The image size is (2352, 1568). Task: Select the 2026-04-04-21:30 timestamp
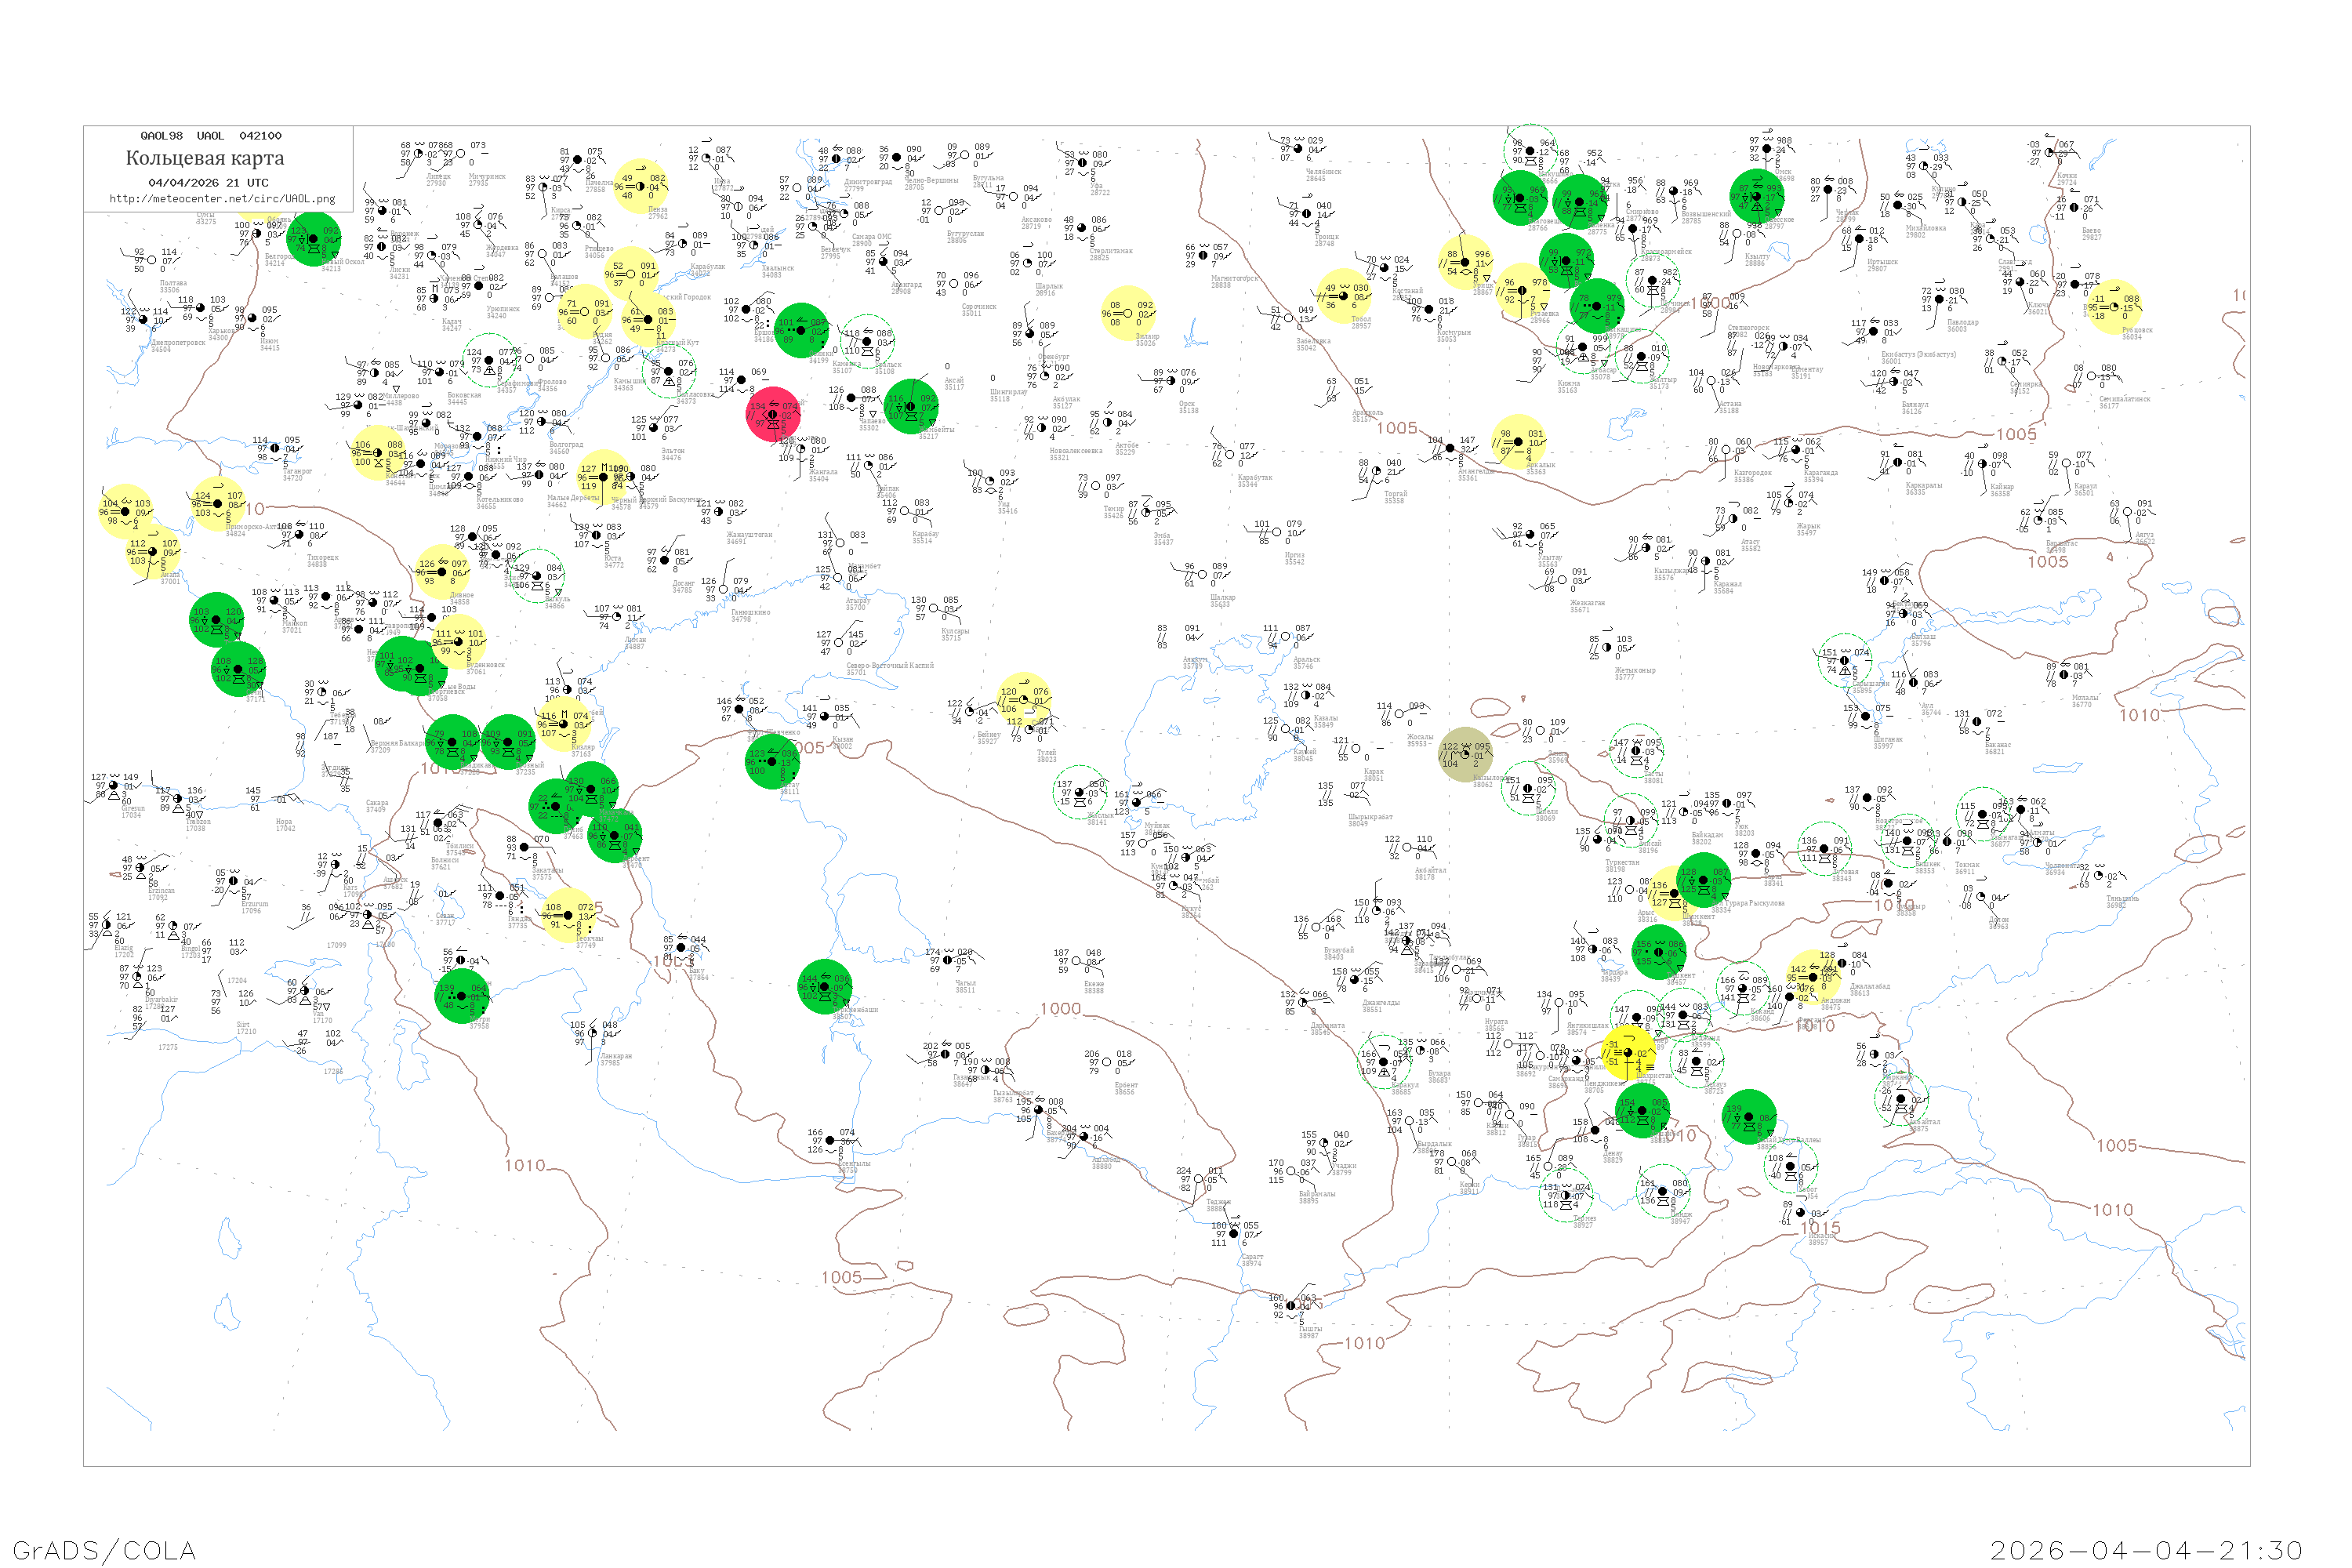(2146, 1550)
